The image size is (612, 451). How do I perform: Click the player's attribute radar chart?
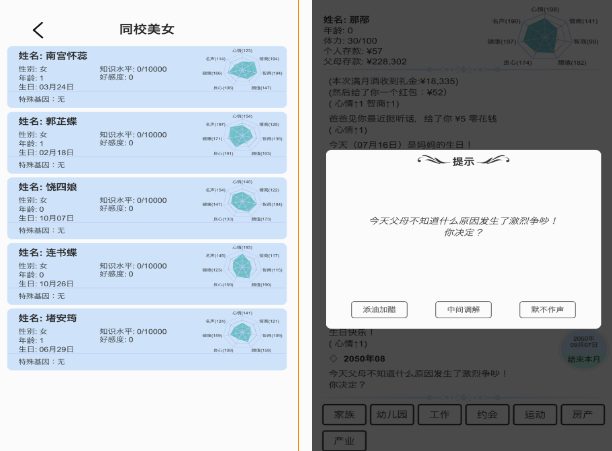click(541, 38)
